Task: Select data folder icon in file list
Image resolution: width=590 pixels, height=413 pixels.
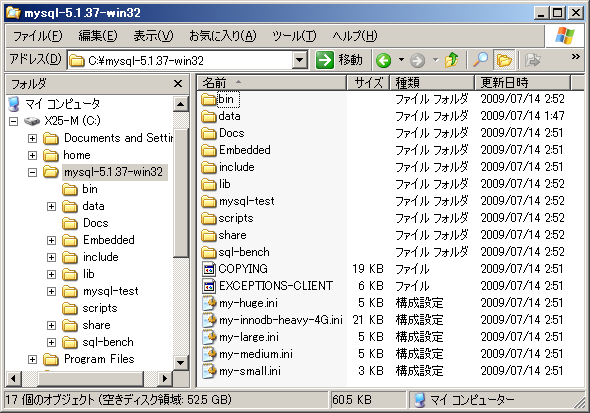Action: 208,116
